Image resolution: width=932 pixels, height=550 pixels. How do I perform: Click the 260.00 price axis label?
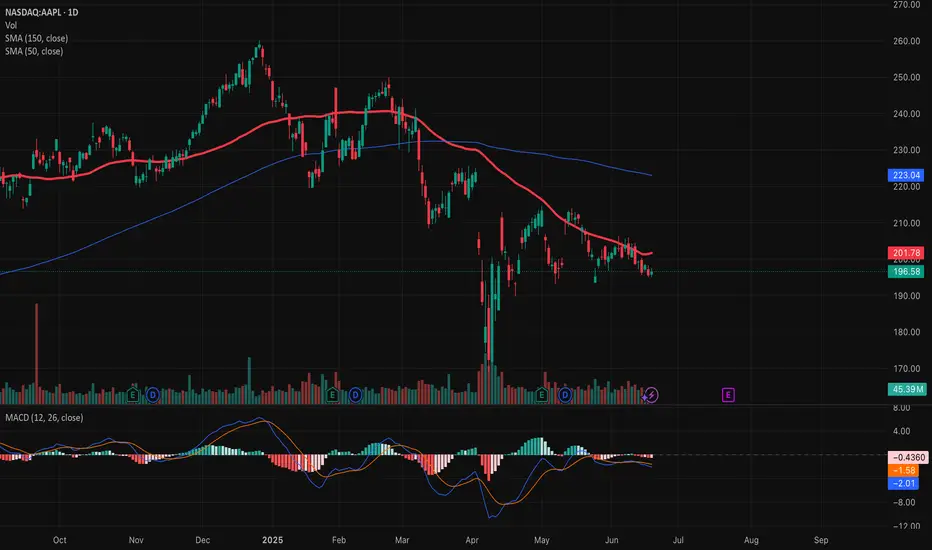(906, 41)
